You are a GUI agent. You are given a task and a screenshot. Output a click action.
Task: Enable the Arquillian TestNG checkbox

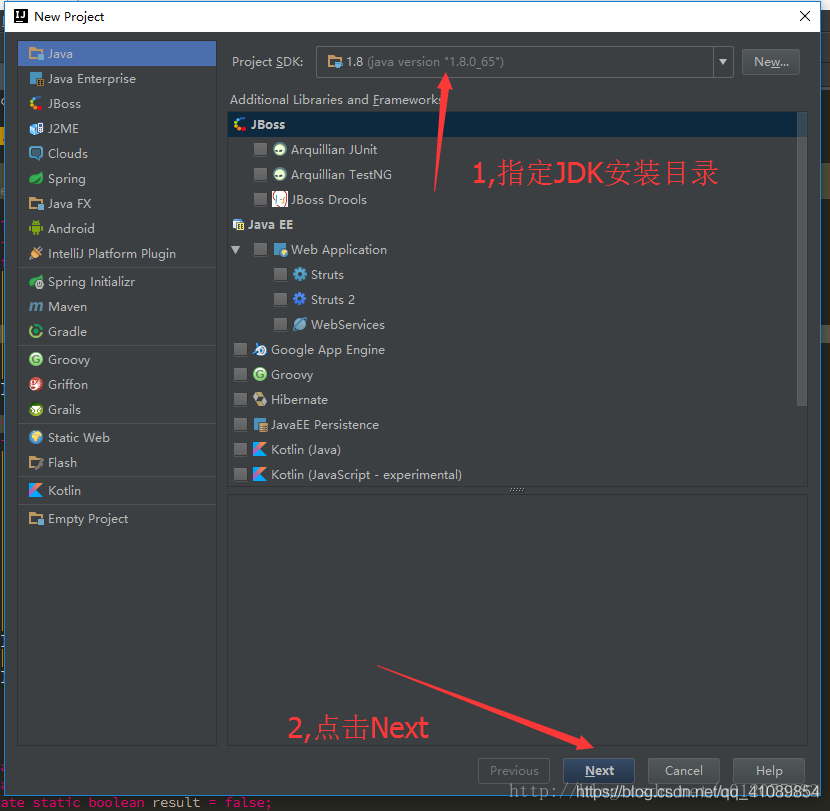coord(260,175)
